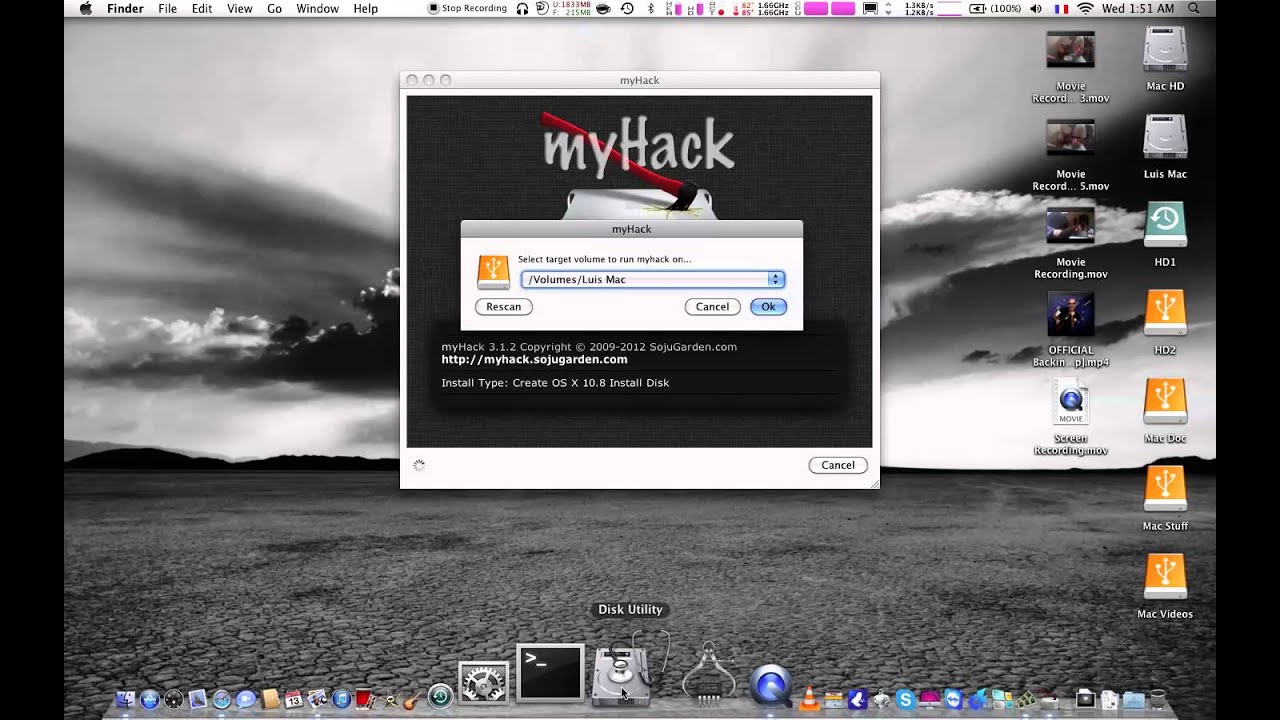The height and width of the screenshot is (720, 1280).
Task: Select Movie Record... 3.mov file on desktop
Action: tap(1070, 50)
